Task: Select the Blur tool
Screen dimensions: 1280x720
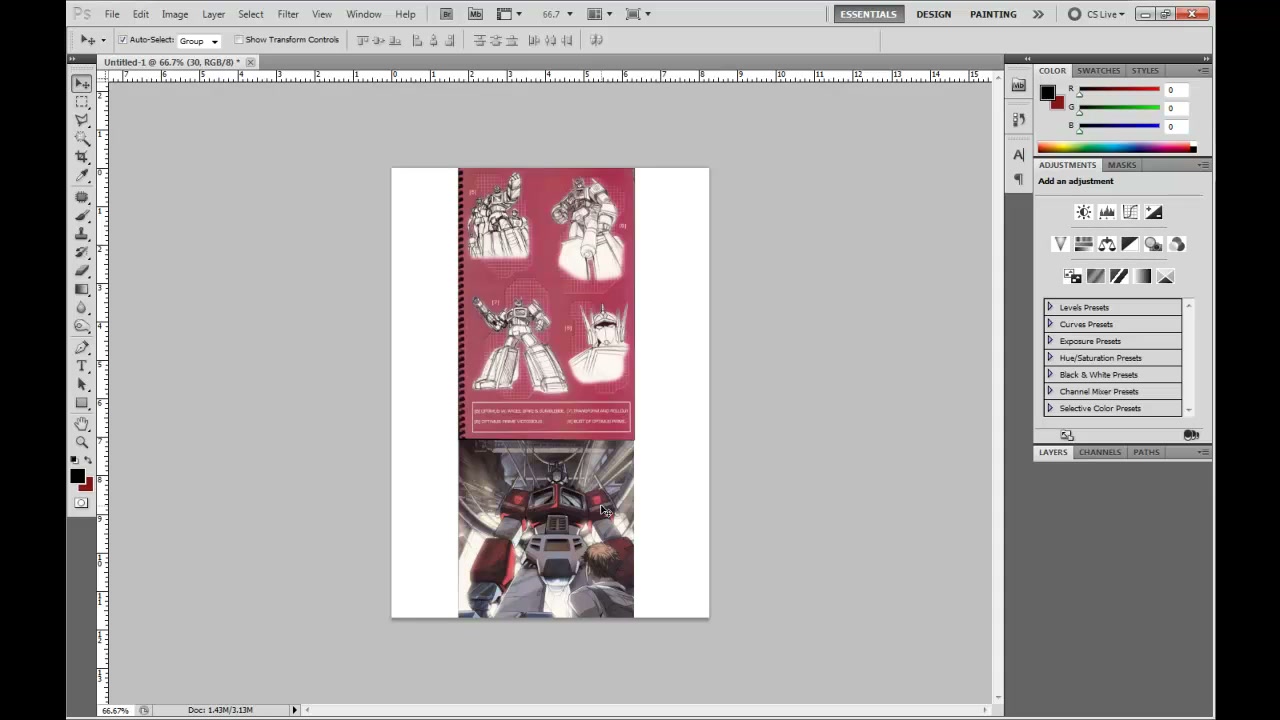Action: click(82, 308)
